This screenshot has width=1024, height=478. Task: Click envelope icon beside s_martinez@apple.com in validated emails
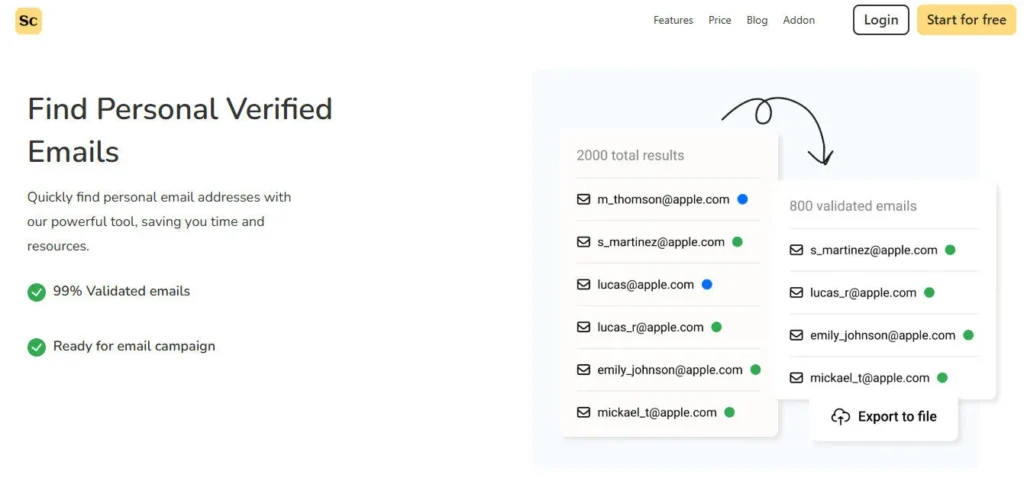tap(797, 250)
